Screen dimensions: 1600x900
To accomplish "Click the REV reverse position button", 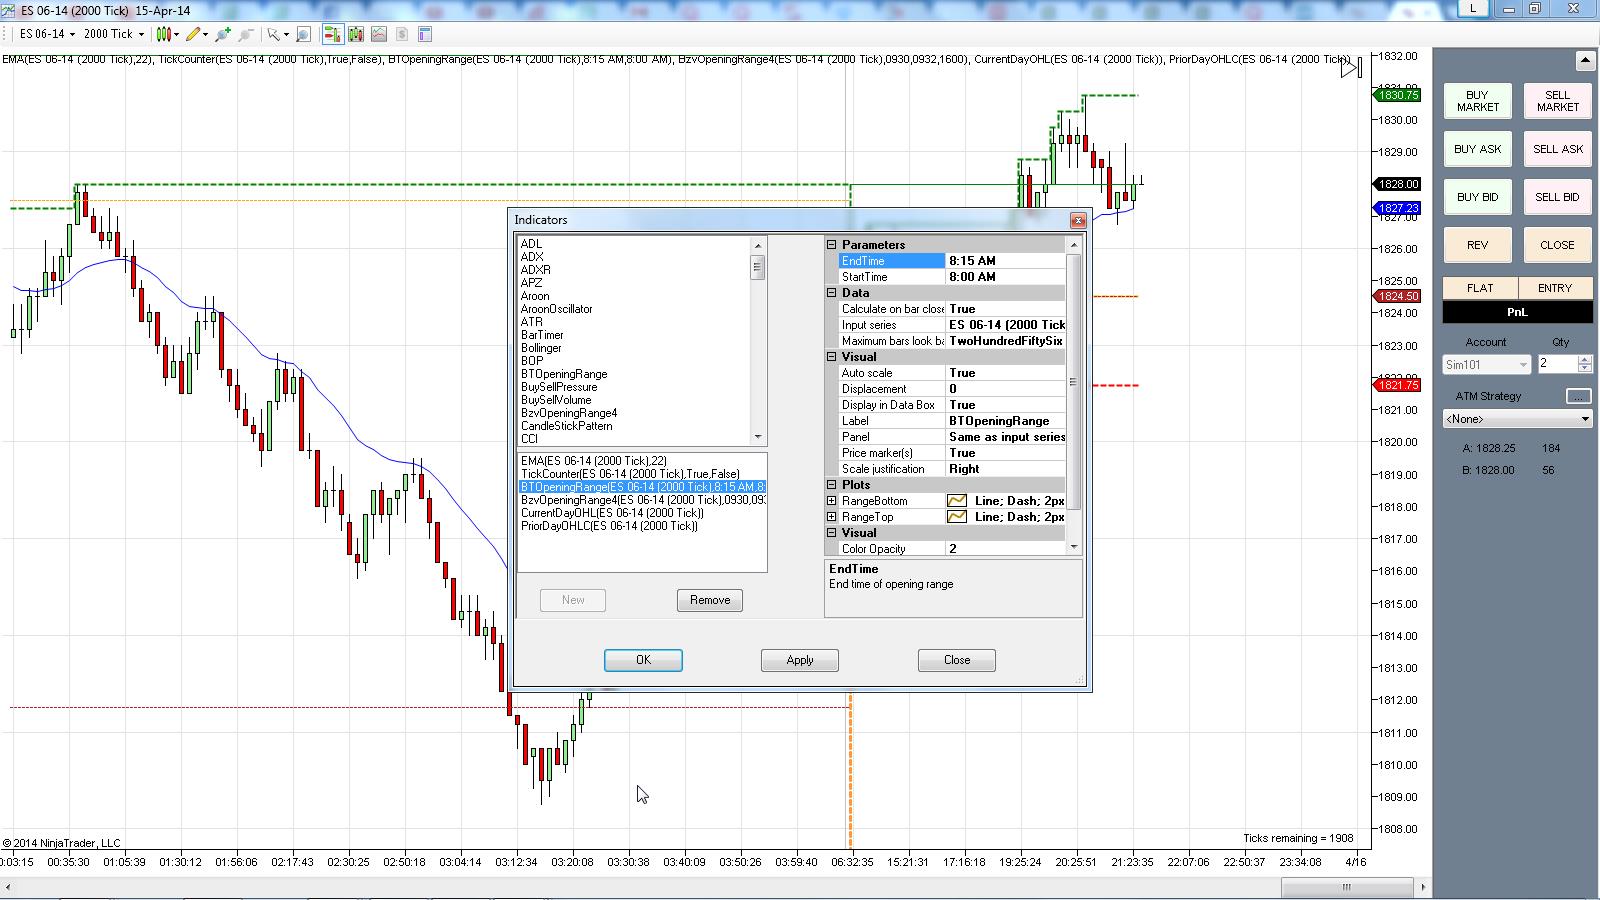I will (1477, 245).
